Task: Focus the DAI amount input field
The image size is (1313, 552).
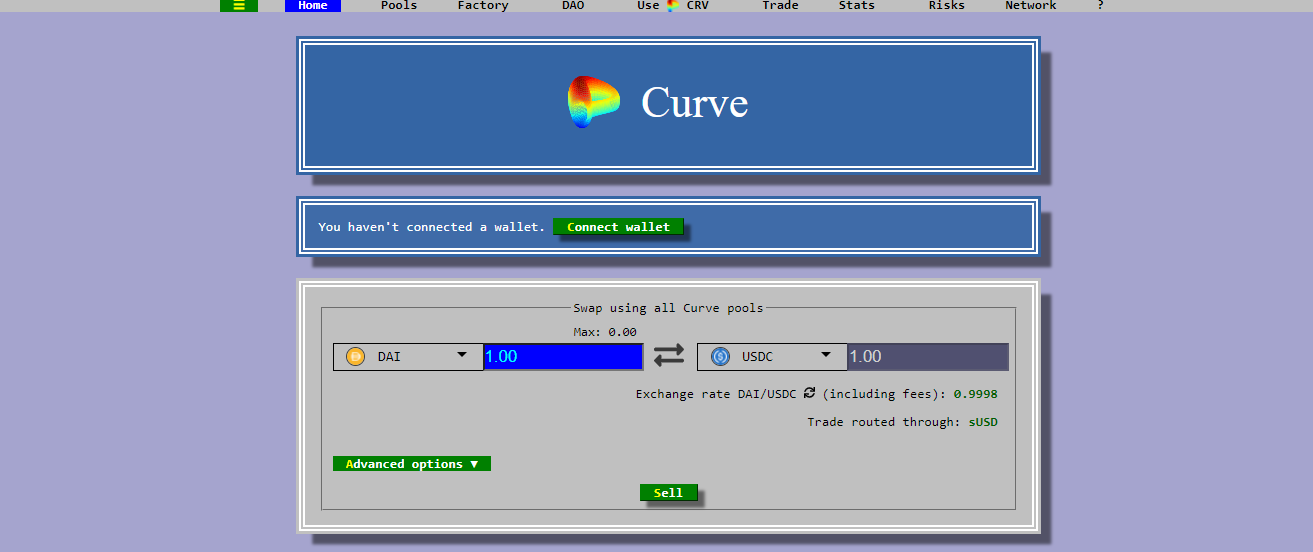Action: click(x=563, y=356)
